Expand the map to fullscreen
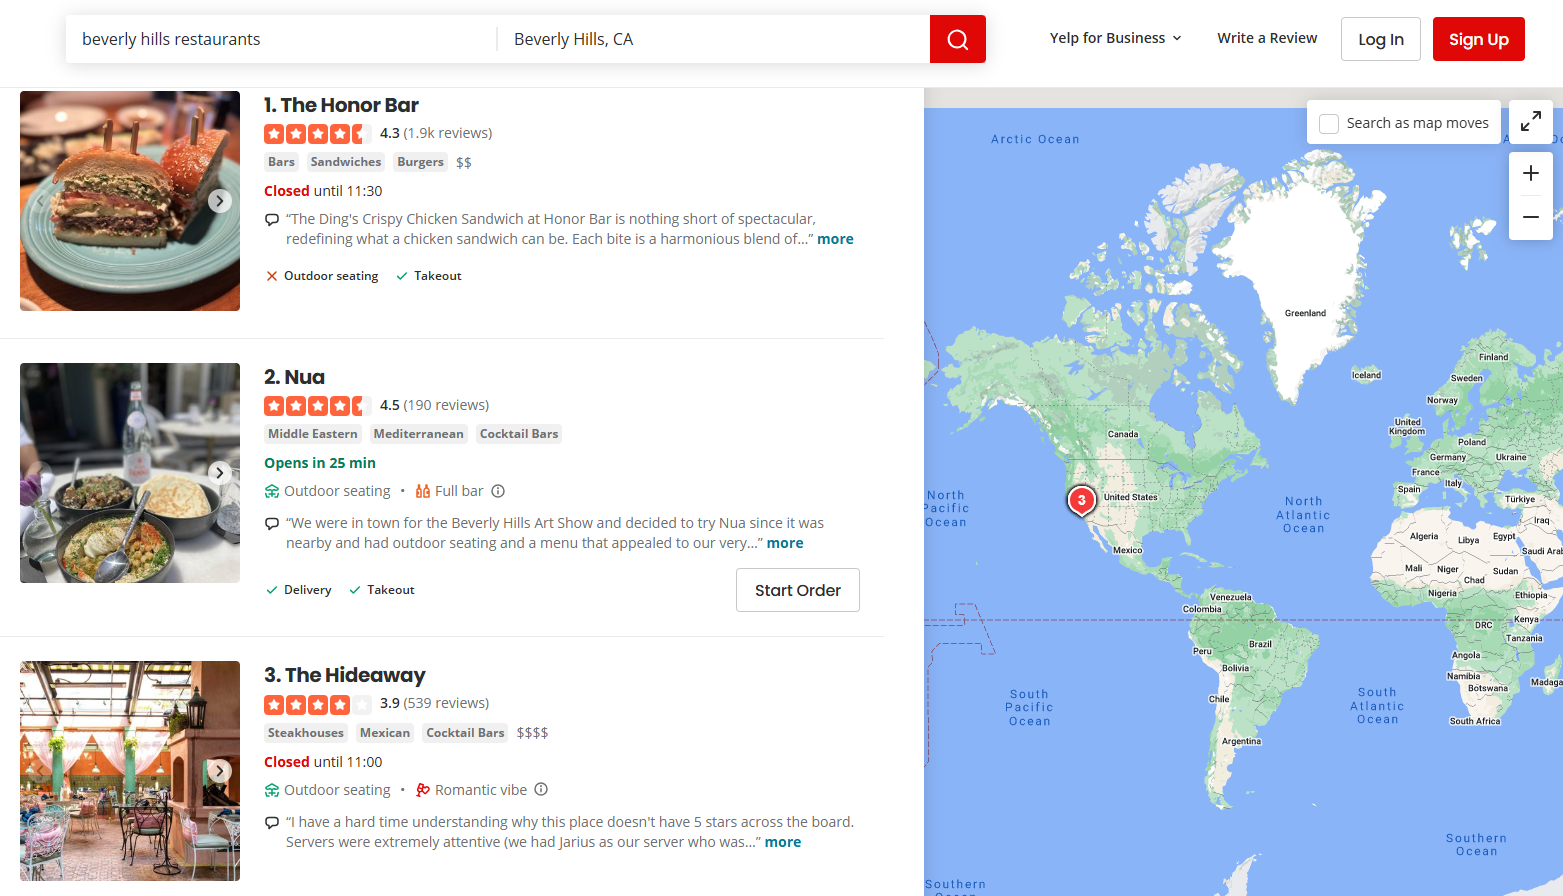Viewport: 1563px width, 896px height. pos(1530,121)
